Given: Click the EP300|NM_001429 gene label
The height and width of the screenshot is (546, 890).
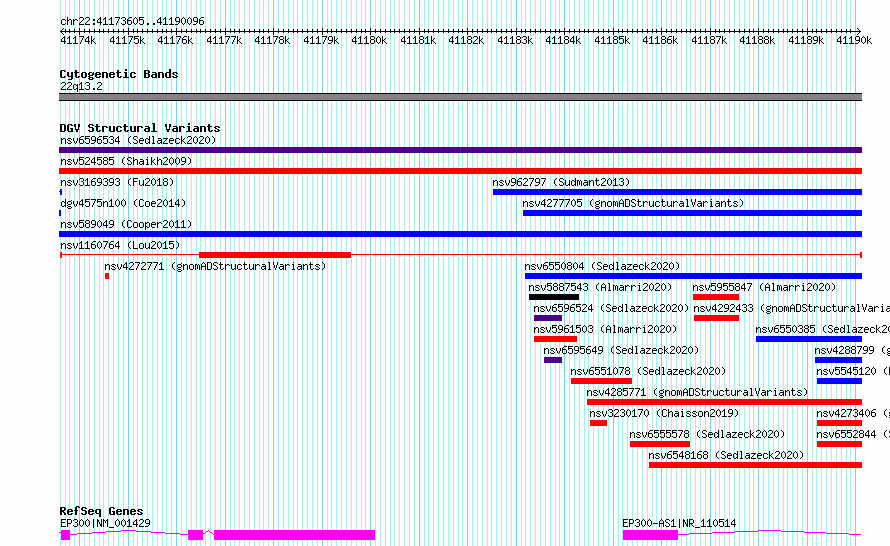Looking at the screenshot, I should coord(105,523).
